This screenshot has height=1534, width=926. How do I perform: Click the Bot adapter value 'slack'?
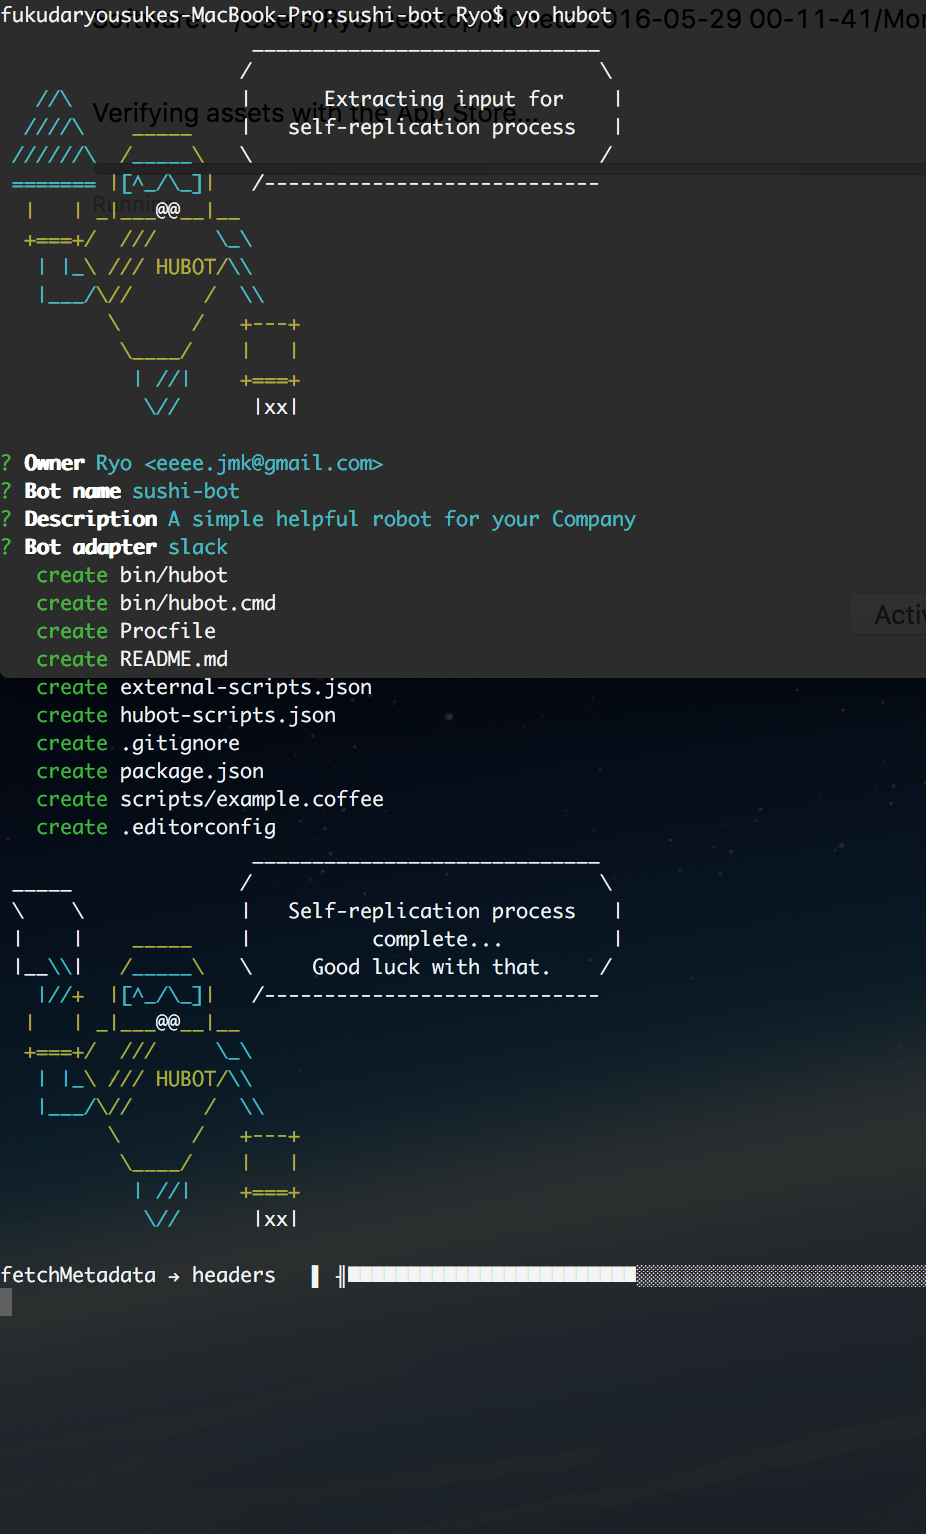coord(198,547)
